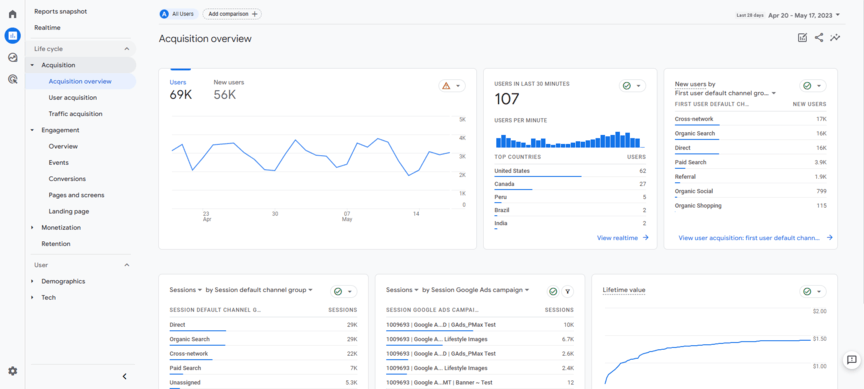Click the All Users 'A' badge
The width and height of the screenshot is (864, 389).
[x=164, y=14]
